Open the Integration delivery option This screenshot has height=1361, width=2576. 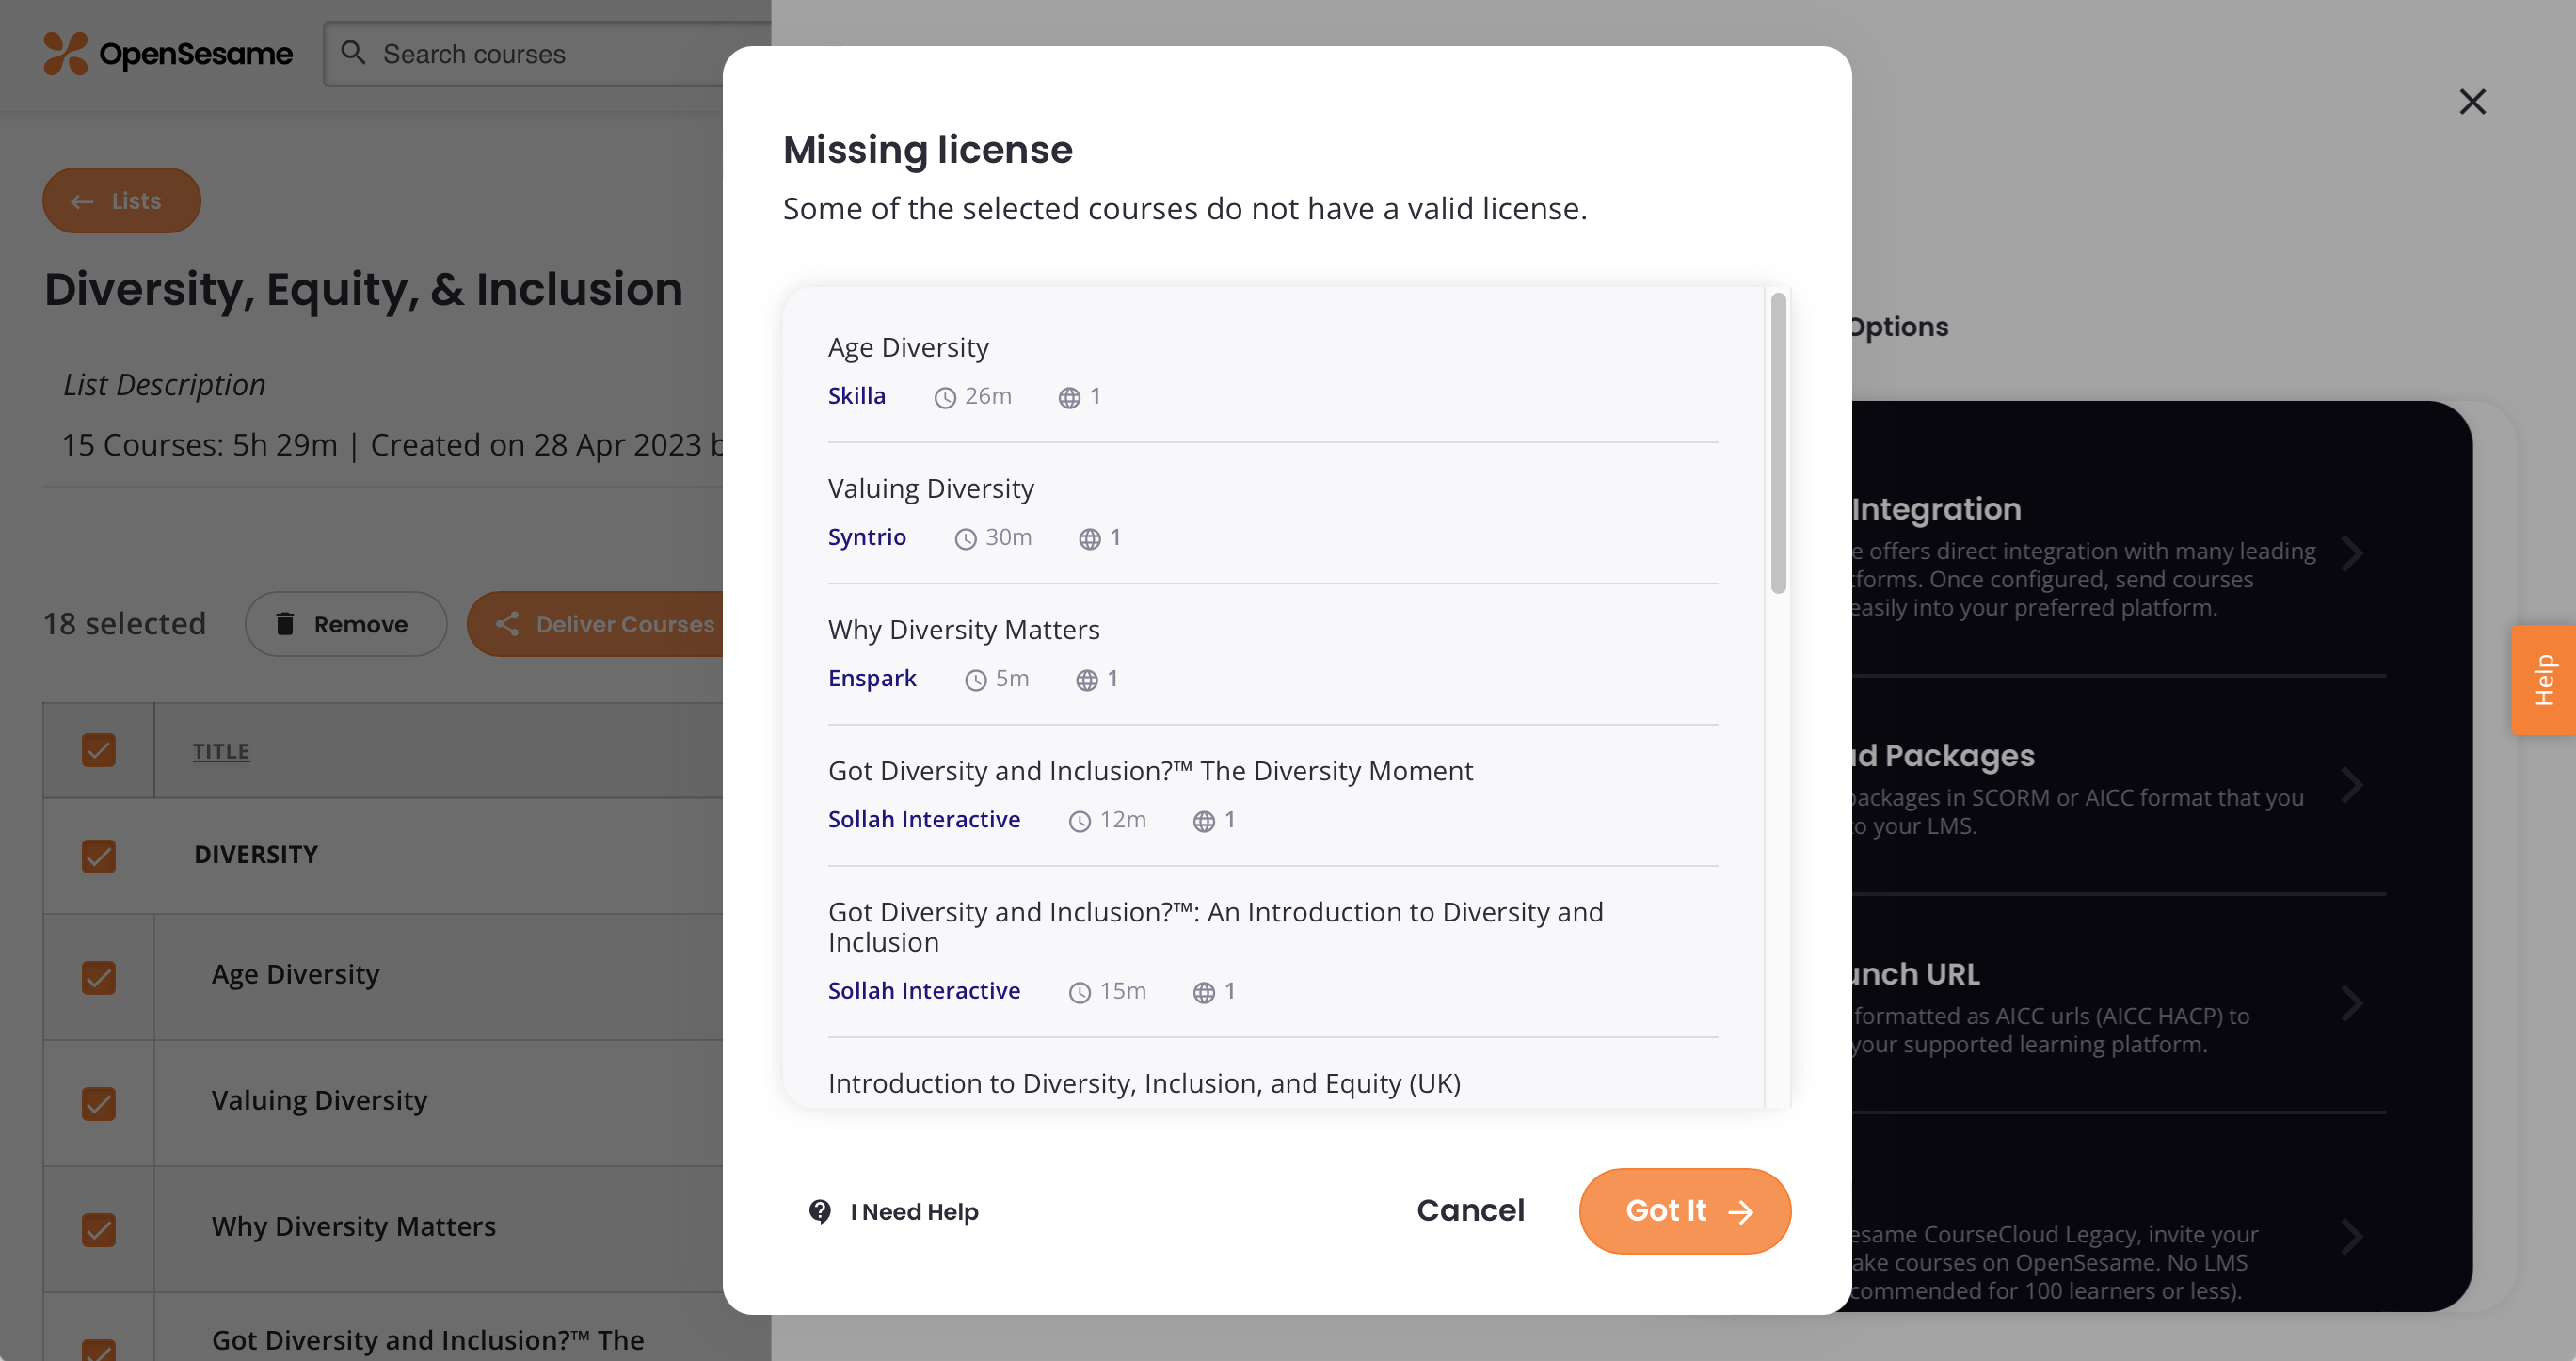[2118, 556]
